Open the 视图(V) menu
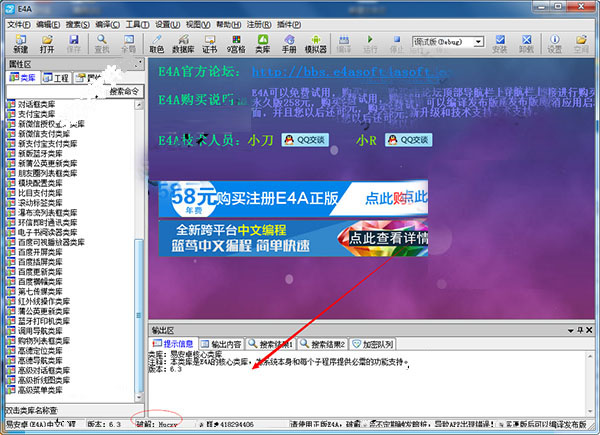 click(x=198, y=24)
